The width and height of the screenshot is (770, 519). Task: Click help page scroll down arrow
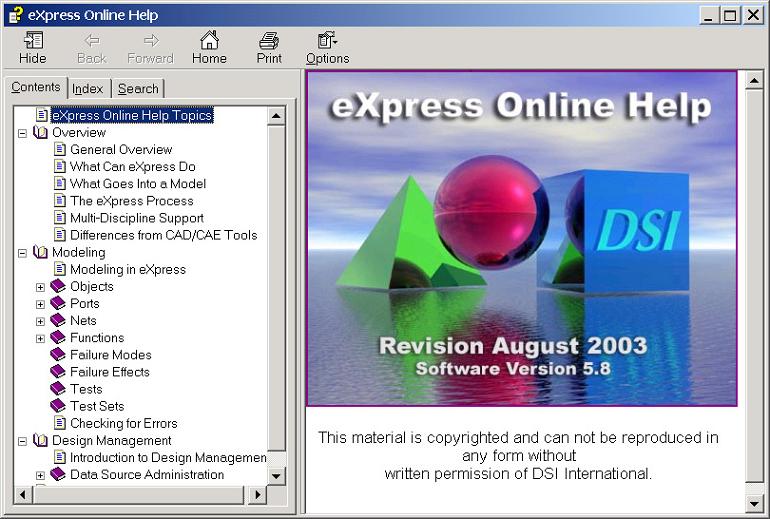point(754,502)
